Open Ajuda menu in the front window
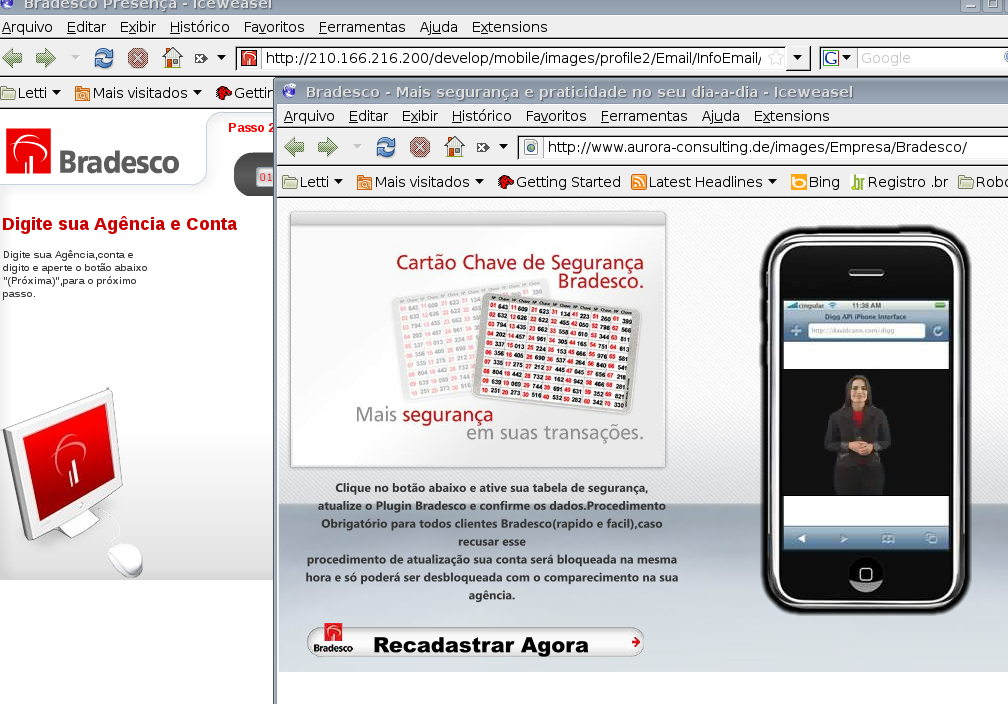1008x704 pixels. click(721, 116)
